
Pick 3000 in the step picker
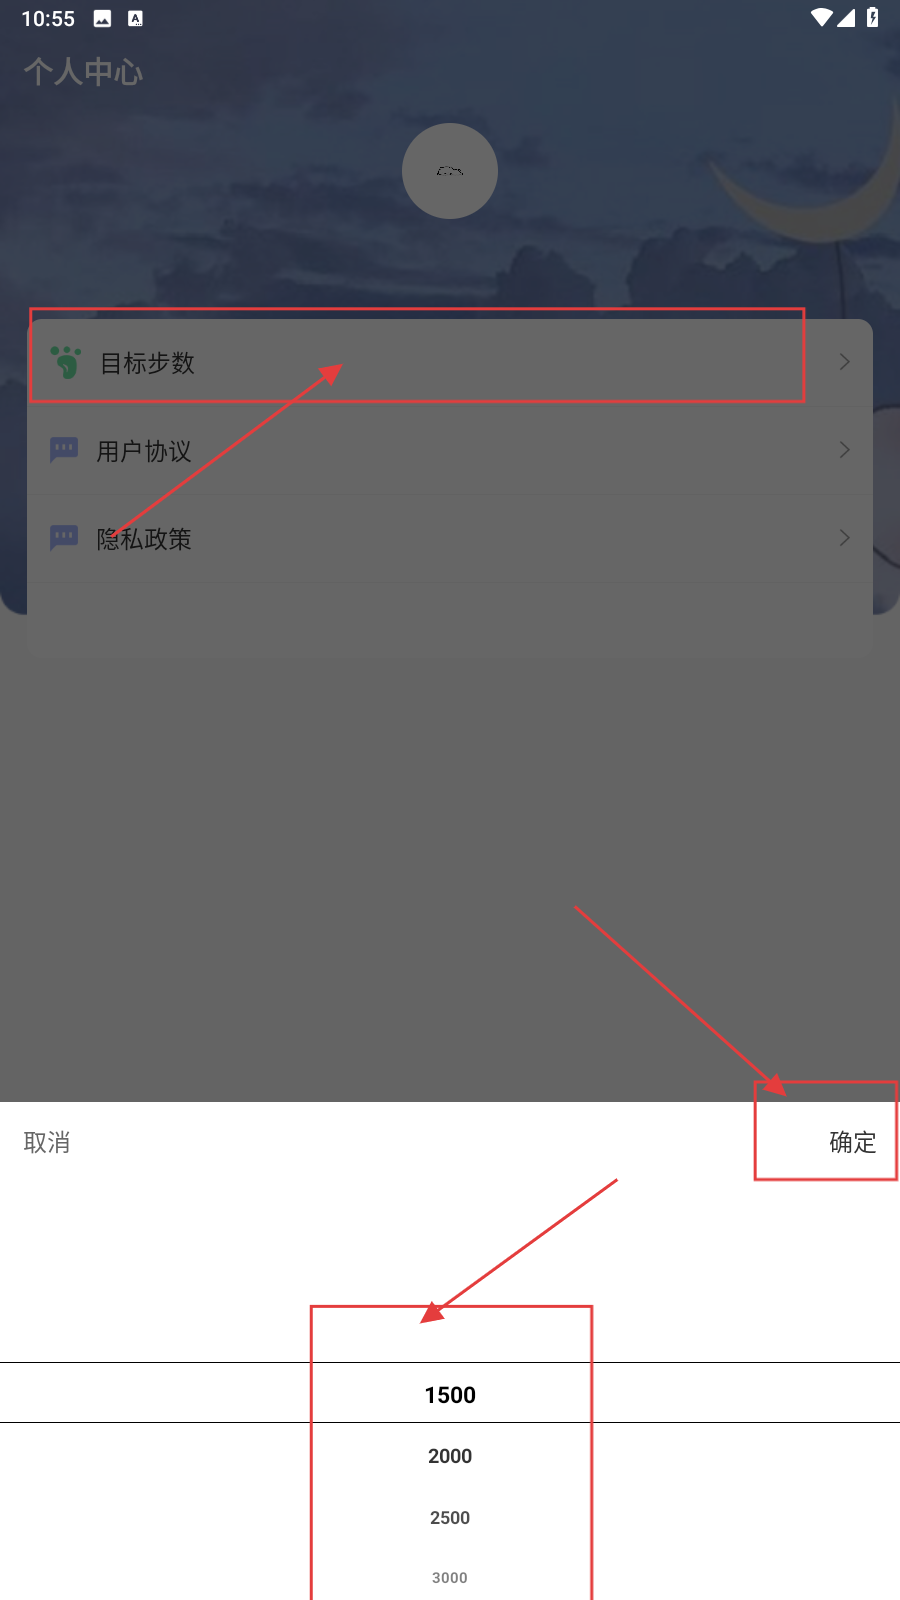pyautogui.click(x=450, y=1578)
